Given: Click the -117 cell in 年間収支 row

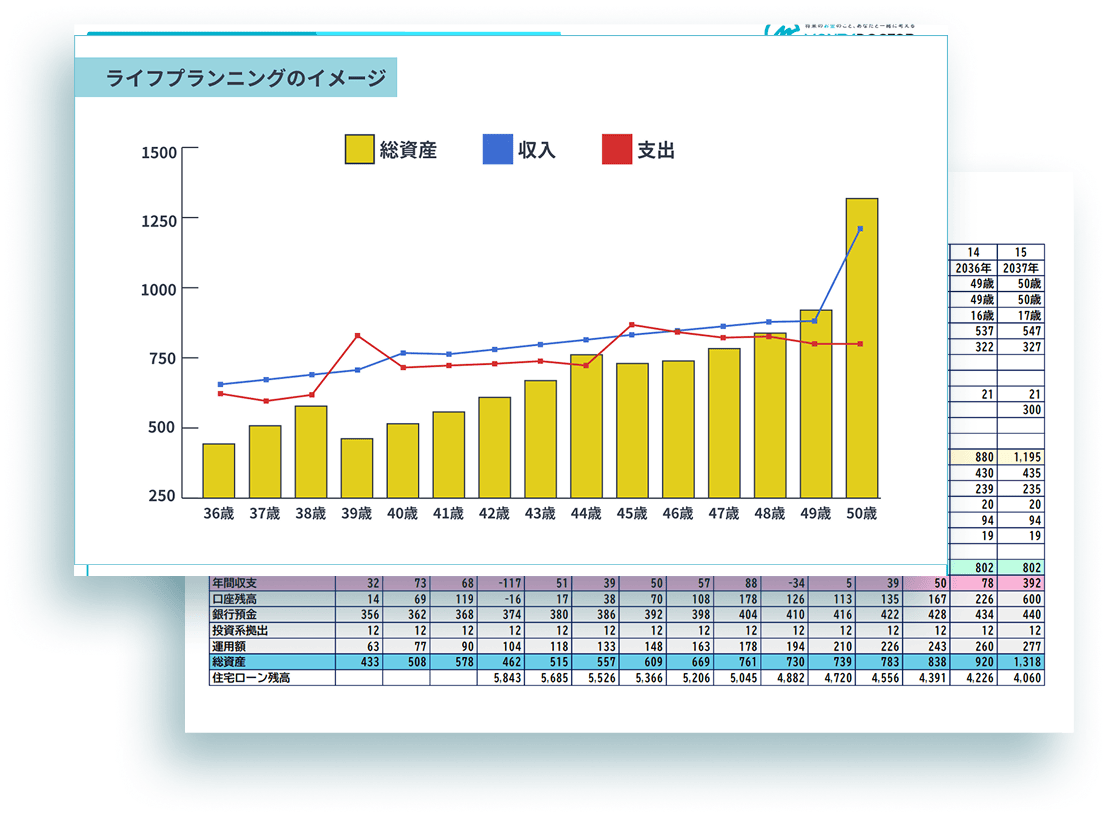Looking at the screenshot, I should point(501,584).
